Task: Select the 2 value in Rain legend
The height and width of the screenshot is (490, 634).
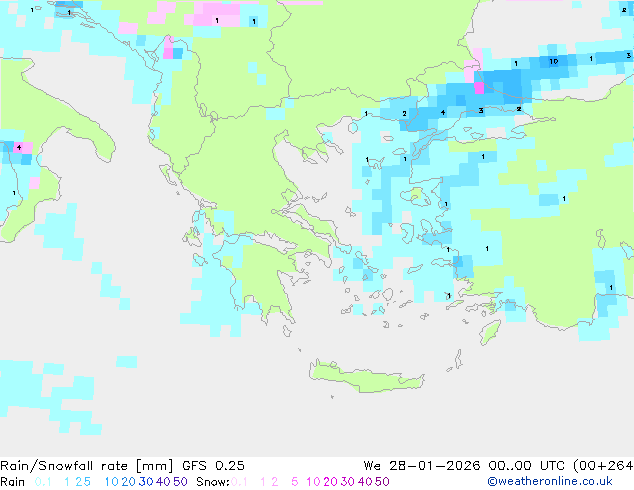Action: pos(78,482)
